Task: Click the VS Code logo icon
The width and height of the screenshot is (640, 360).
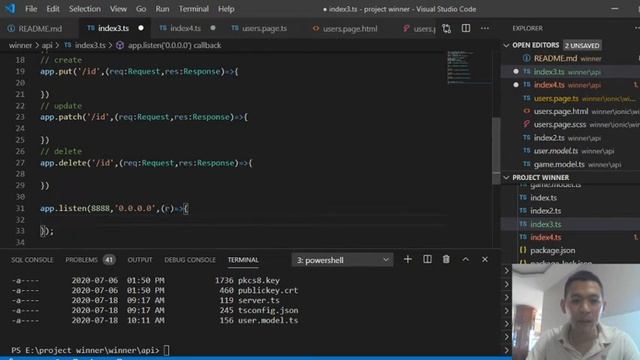Action: click(x=10, y=9)
